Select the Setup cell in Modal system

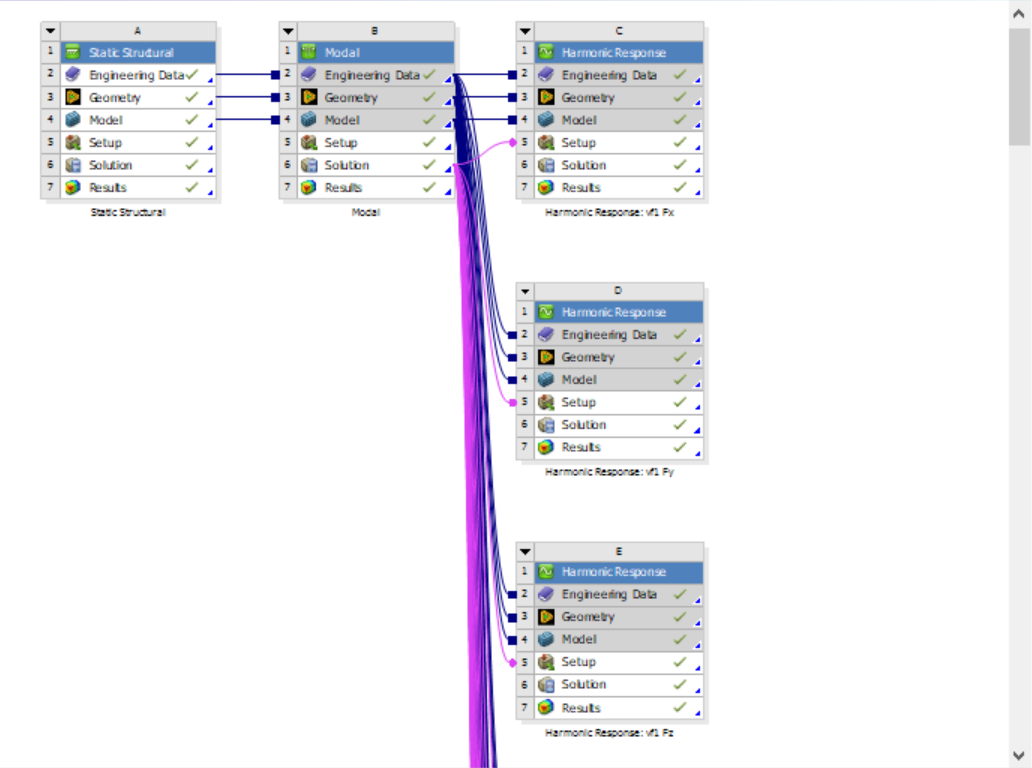pos(375,143)
